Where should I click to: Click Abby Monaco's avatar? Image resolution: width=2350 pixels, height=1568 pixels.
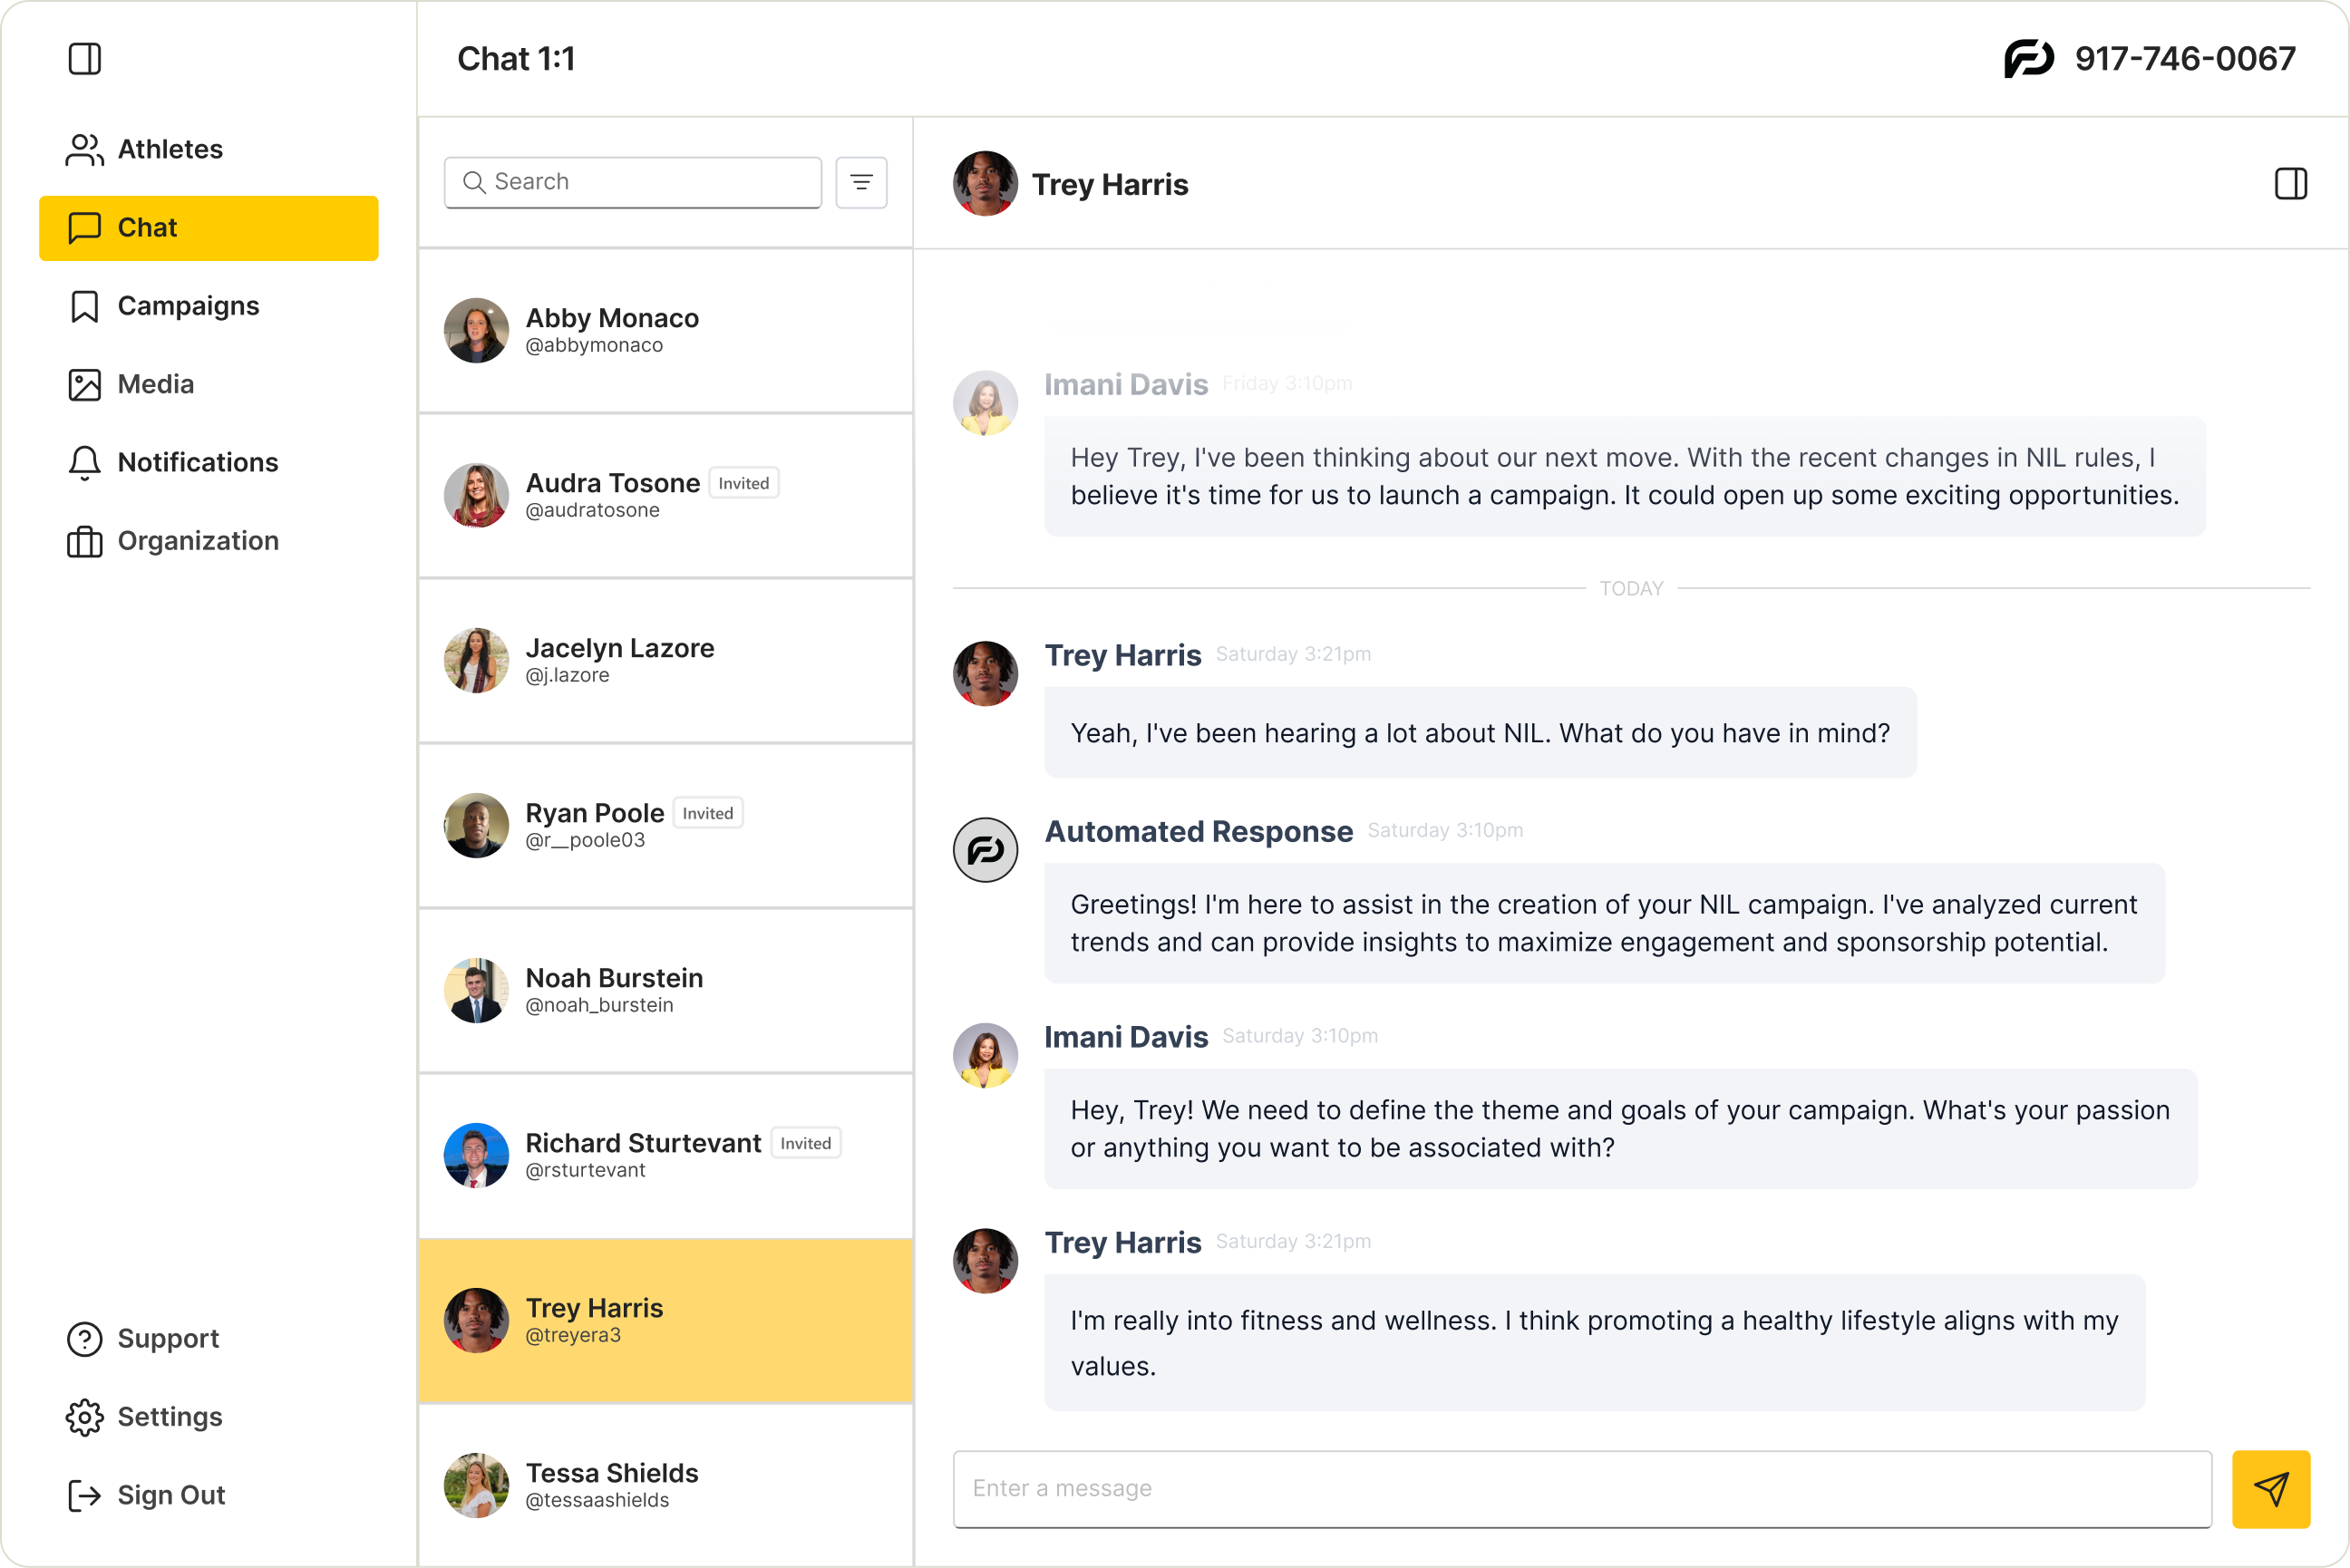pyautogui.click(x=477, y=330)
